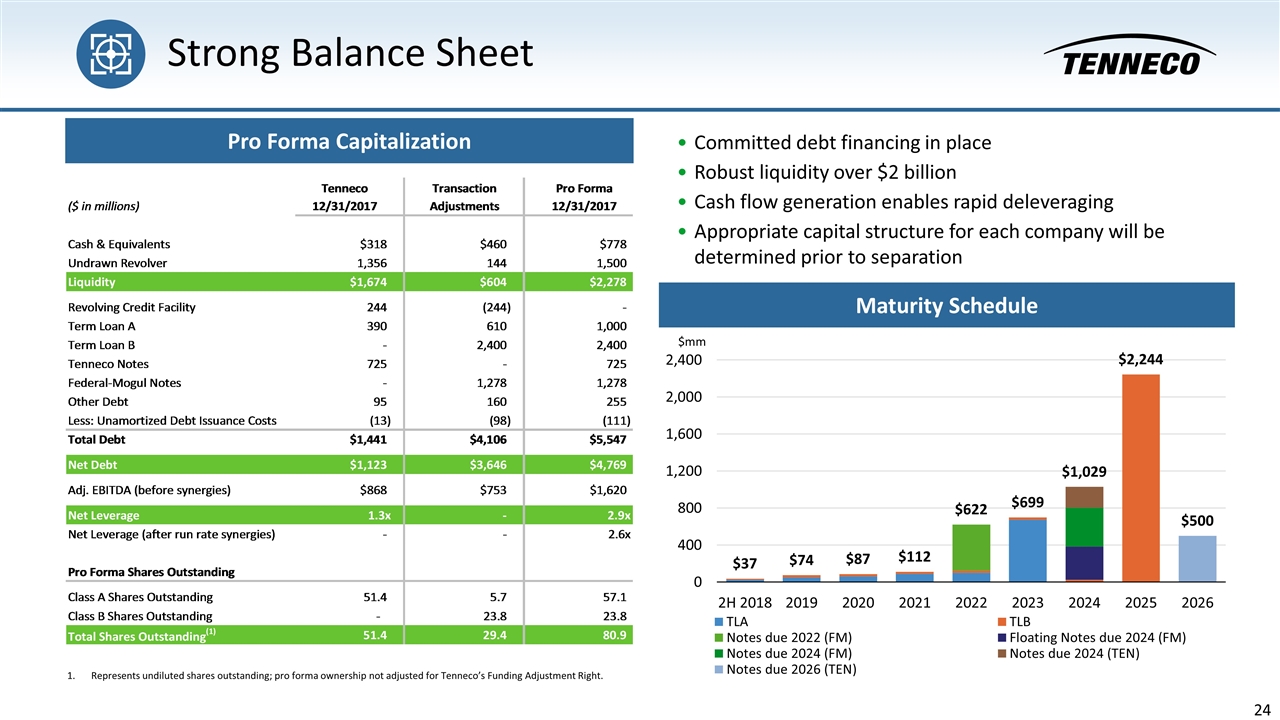Image resolution: width=1280 pixels, height=720 pixels.
Task: Click the Total Shares Outstanding row
Action: [x=349, y=635]
